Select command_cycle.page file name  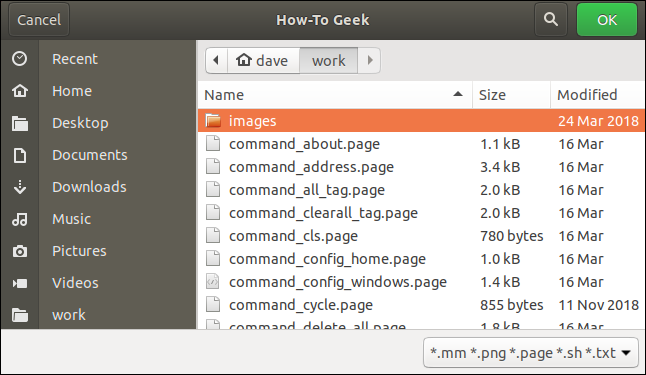[301, 306]
